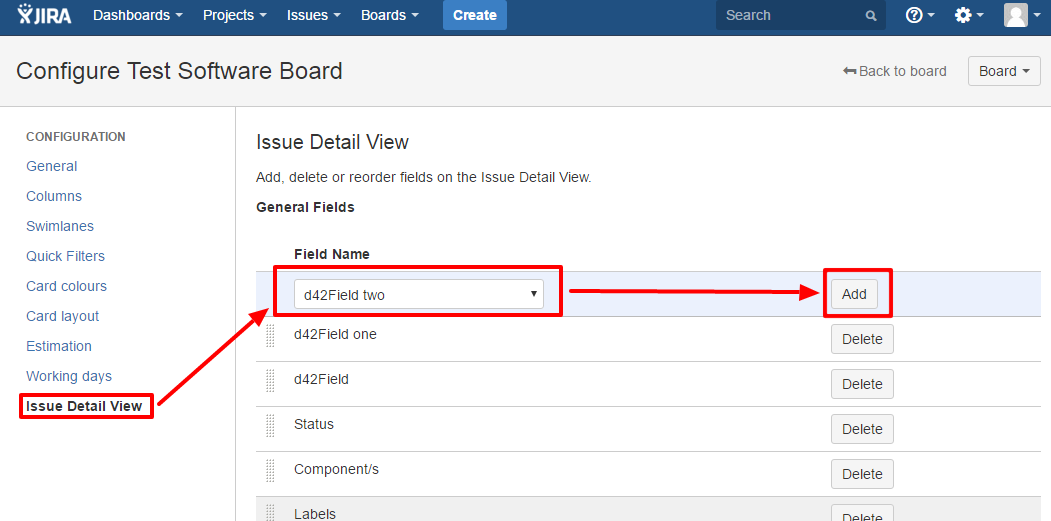Click the Status row text
Screen dimensions: 1051x521
coord(314,424)
